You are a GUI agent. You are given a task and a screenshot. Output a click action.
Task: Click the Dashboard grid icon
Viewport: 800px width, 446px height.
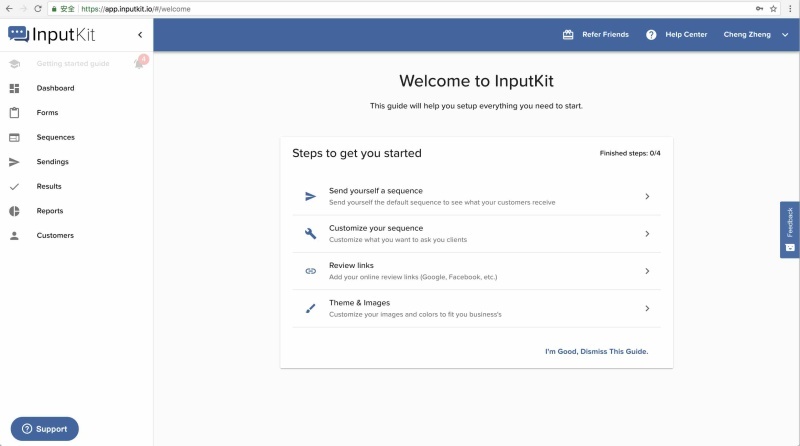coord(14,88)
